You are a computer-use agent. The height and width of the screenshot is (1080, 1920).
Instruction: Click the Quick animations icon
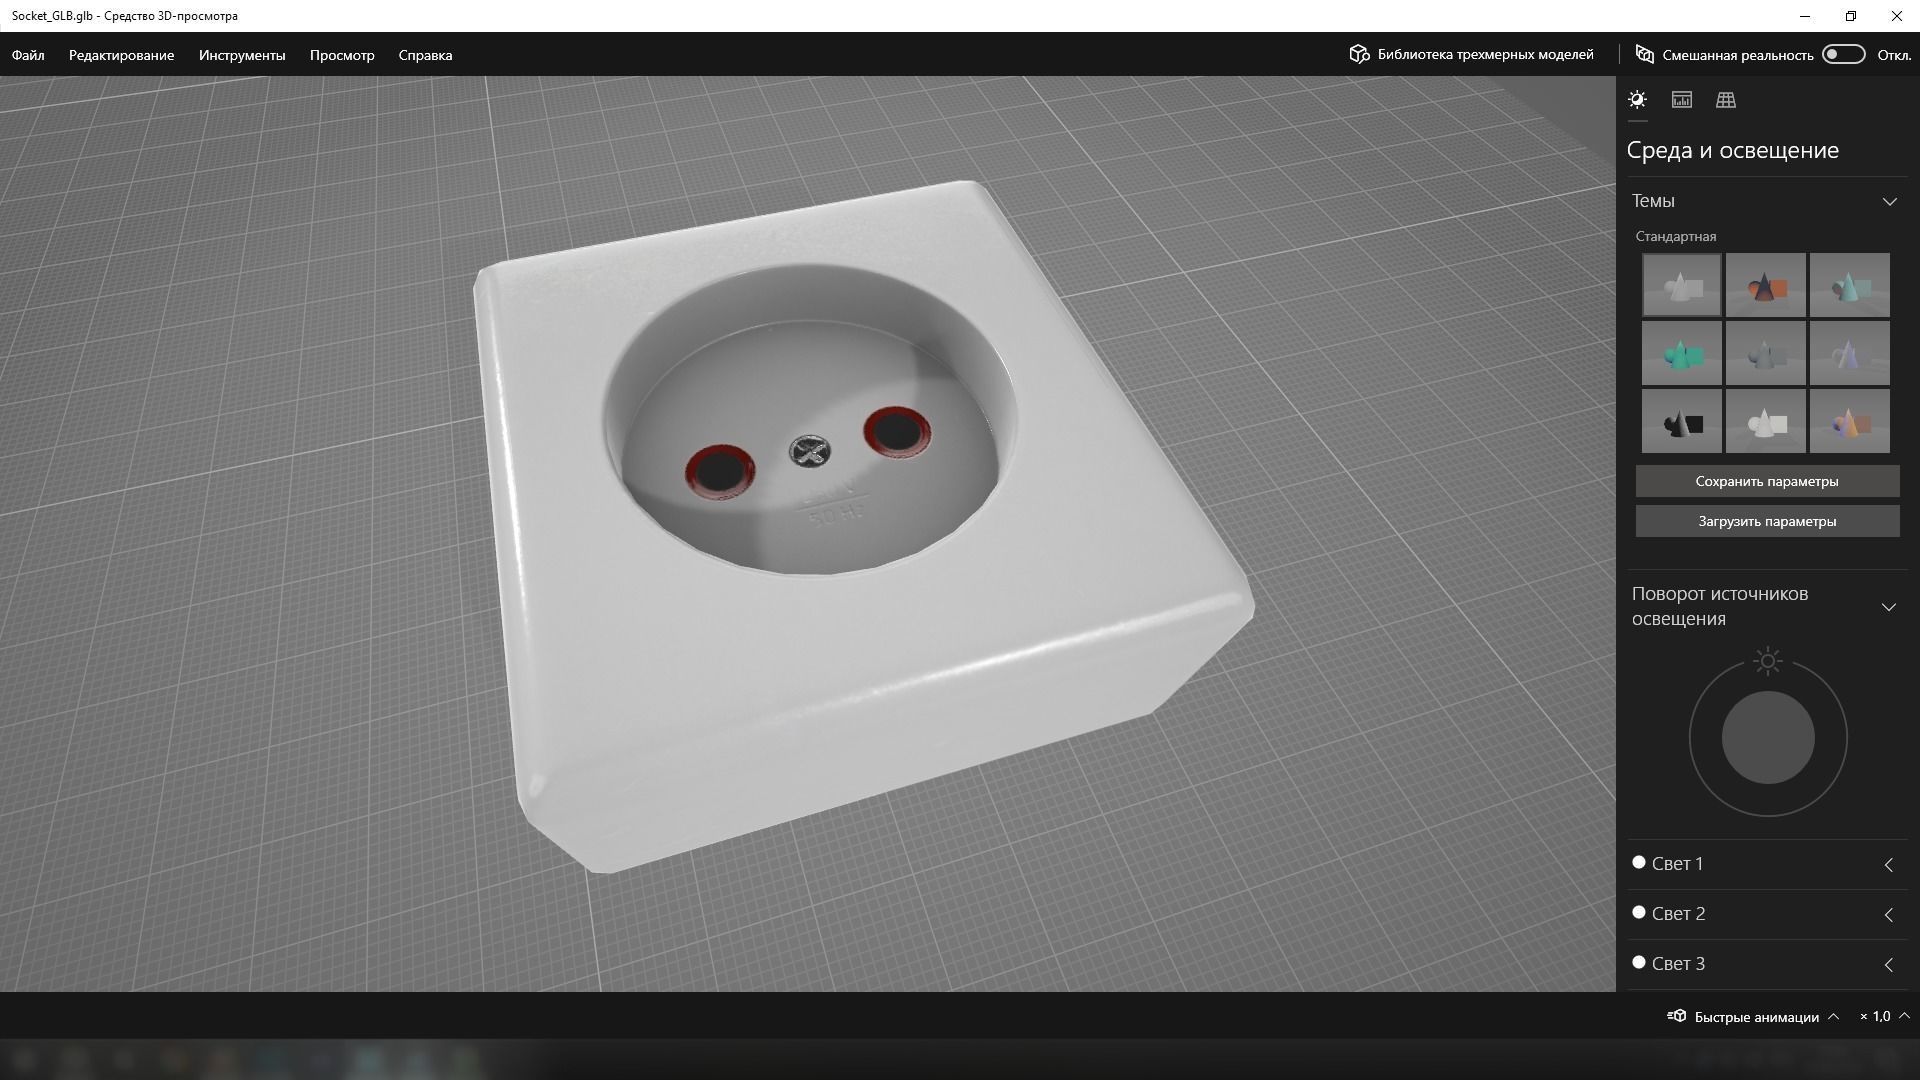pyautogui.click(x=1677, y=1016)
